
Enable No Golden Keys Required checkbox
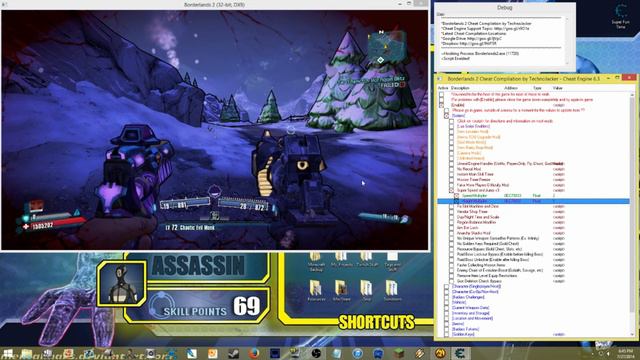(x=451, y=244)
